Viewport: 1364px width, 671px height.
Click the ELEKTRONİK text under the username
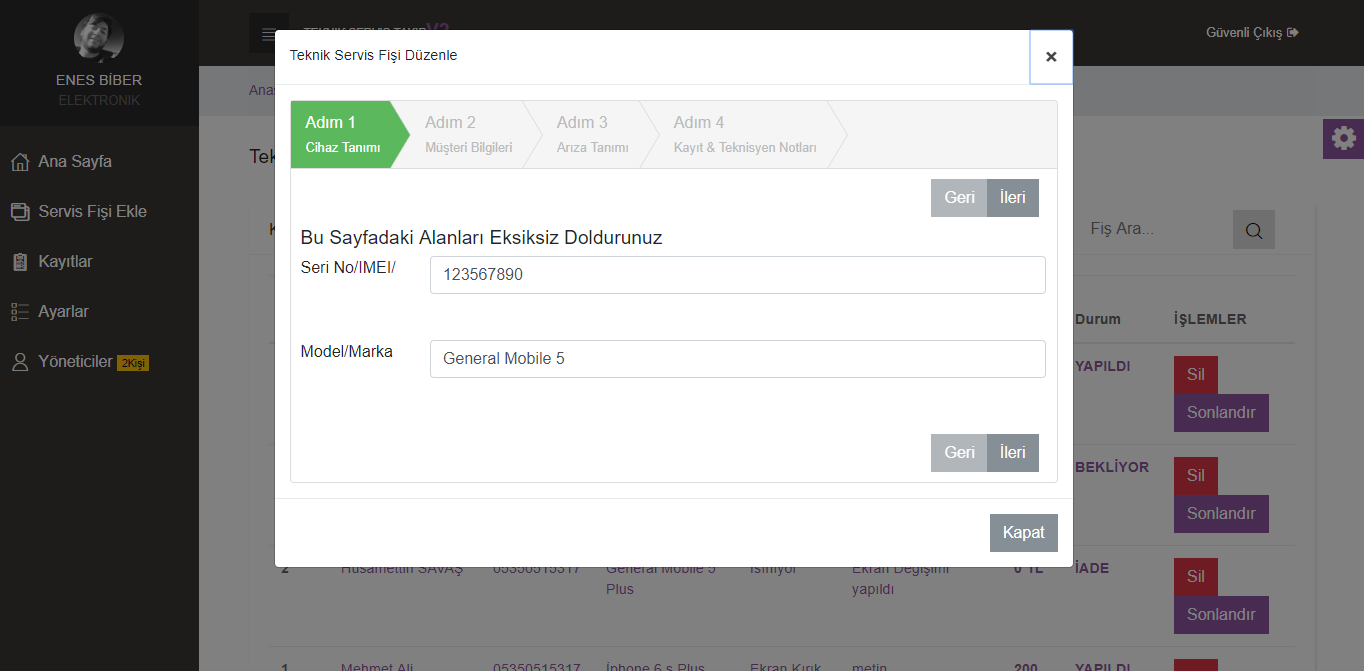point(99,101)
